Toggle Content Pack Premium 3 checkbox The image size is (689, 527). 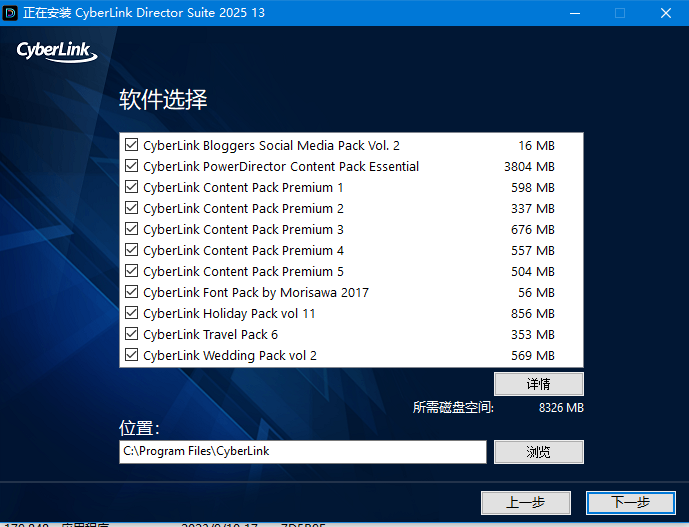(x=131, y=229)
